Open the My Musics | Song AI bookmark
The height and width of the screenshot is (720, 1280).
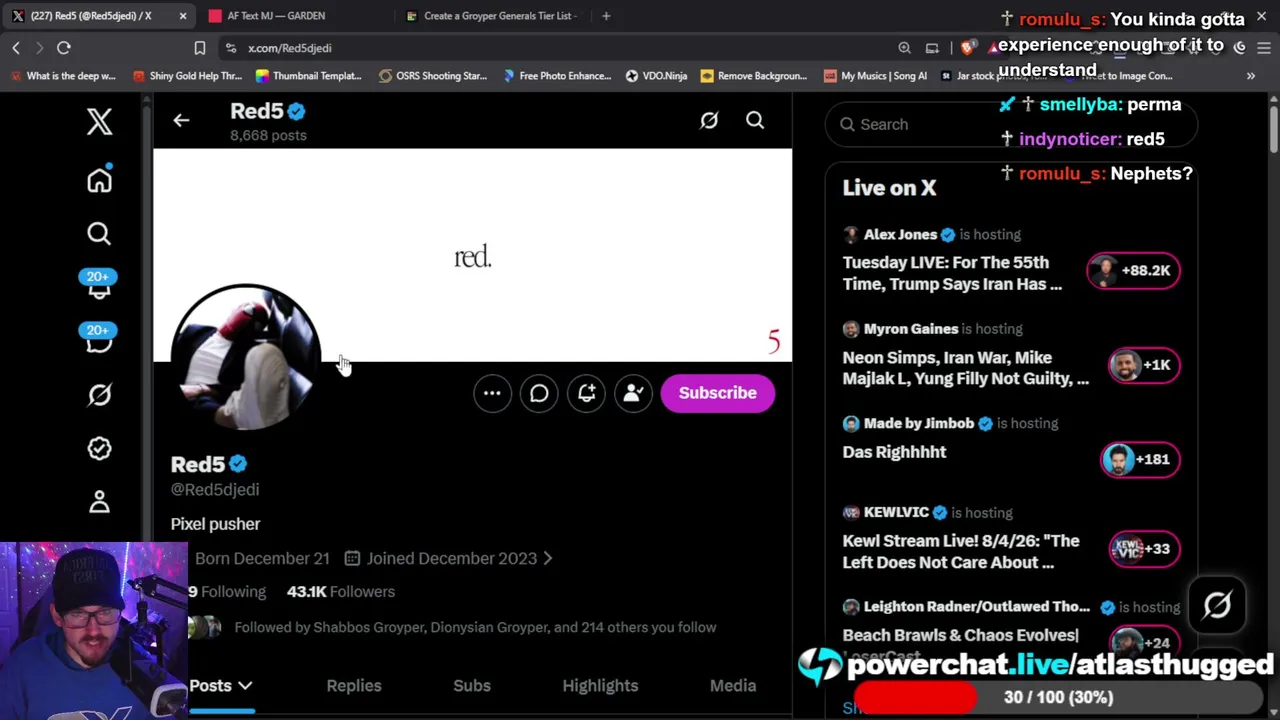pos(876,76)
